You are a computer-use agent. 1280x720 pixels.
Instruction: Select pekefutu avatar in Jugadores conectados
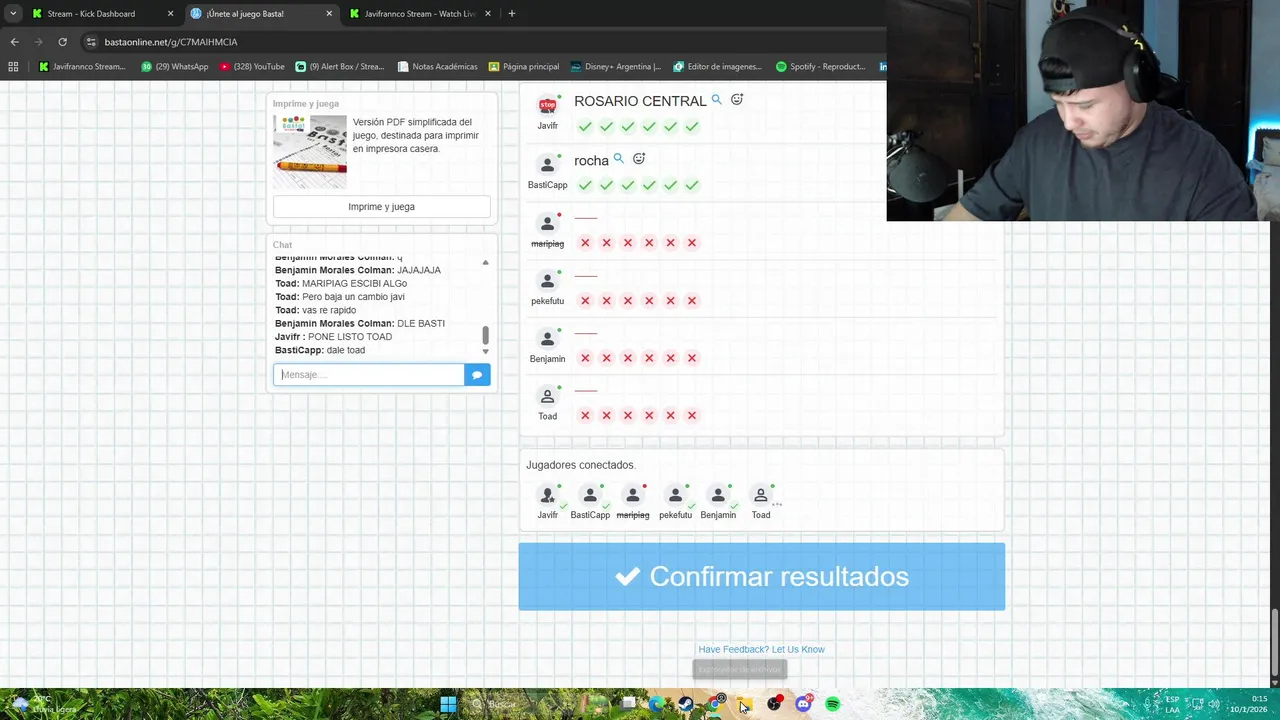(x=675, y=495)
